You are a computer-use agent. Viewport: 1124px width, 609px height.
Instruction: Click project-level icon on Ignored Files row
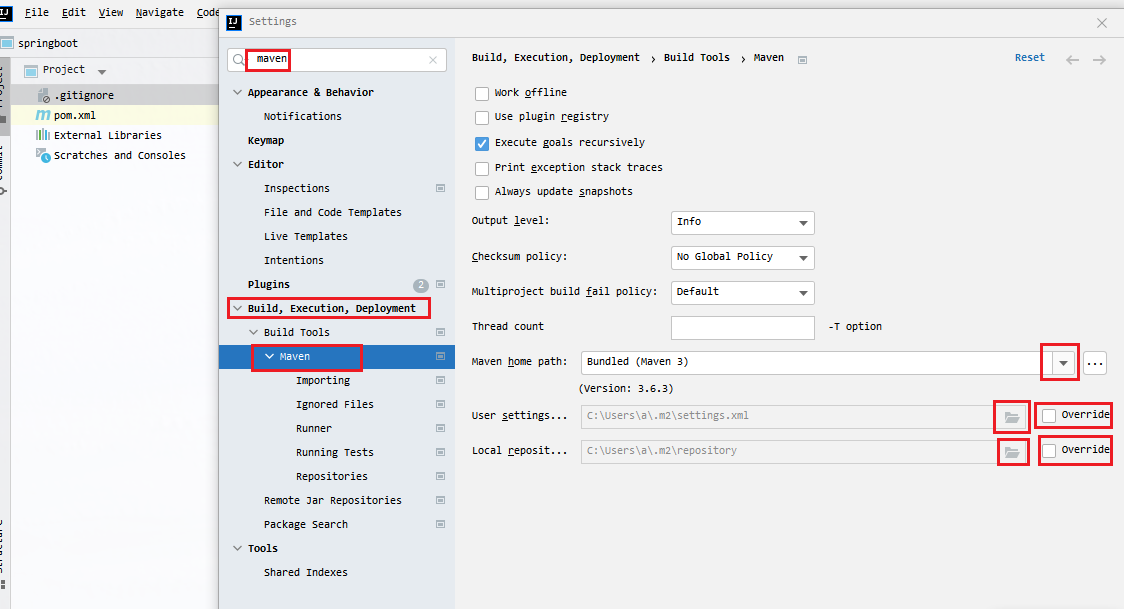coord(440,404)
